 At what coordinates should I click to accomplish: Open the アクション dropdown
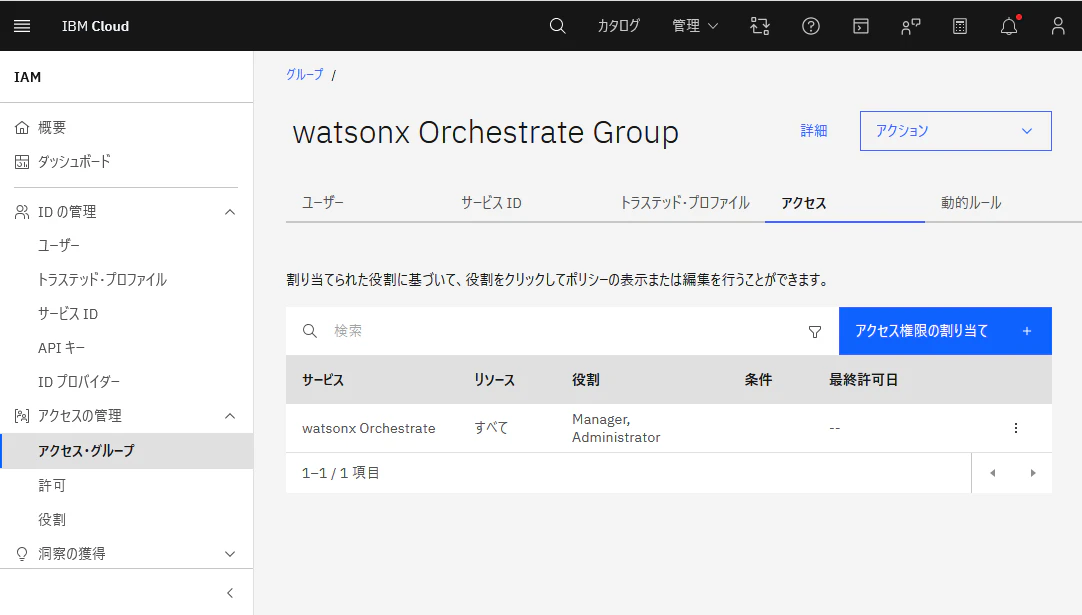956,131
